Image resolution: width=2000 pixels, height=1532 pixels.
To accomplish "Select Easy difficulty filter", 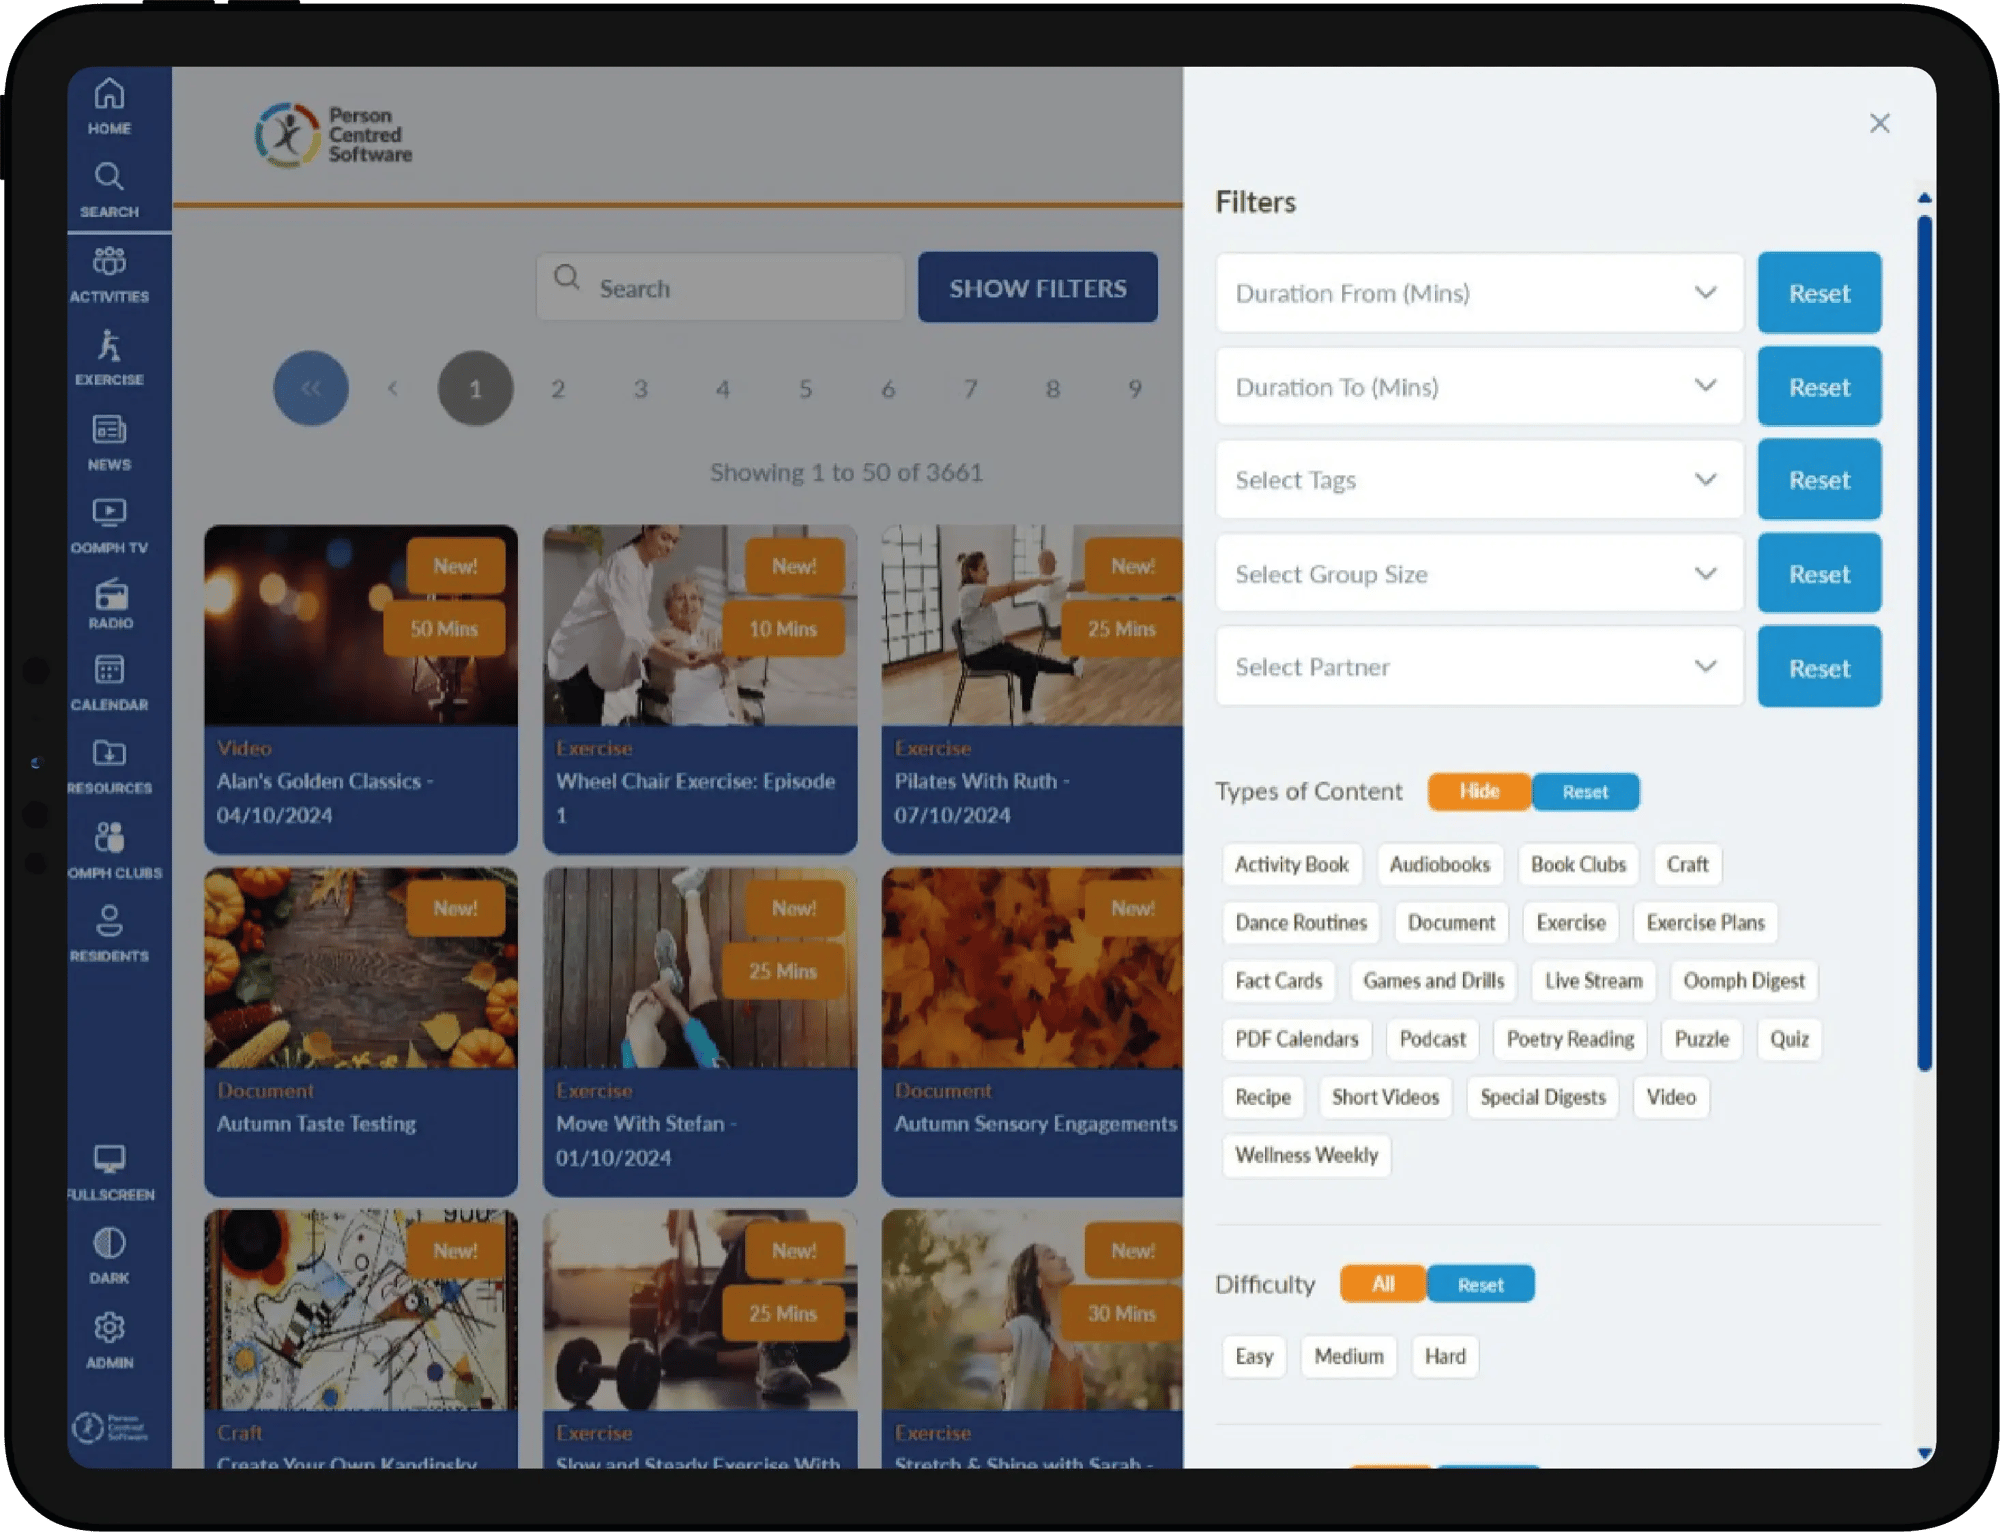I will click(x=1252, y=1355).
